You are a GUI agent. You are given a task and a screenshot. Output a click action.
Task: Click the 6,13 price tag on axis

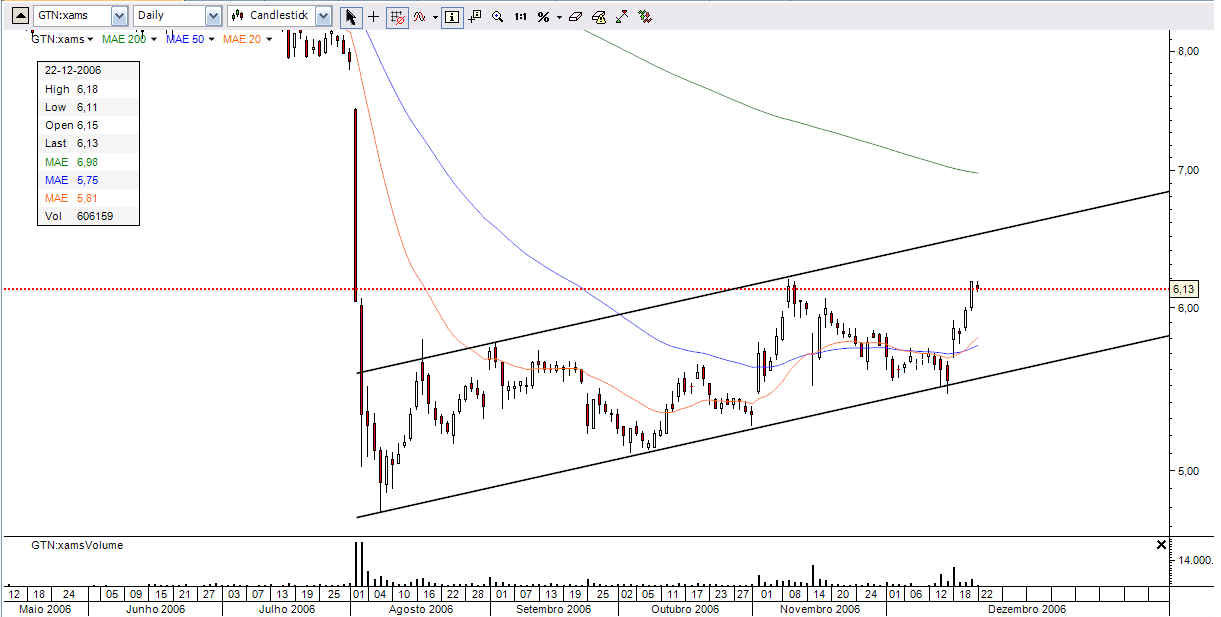click(1185, 289)
